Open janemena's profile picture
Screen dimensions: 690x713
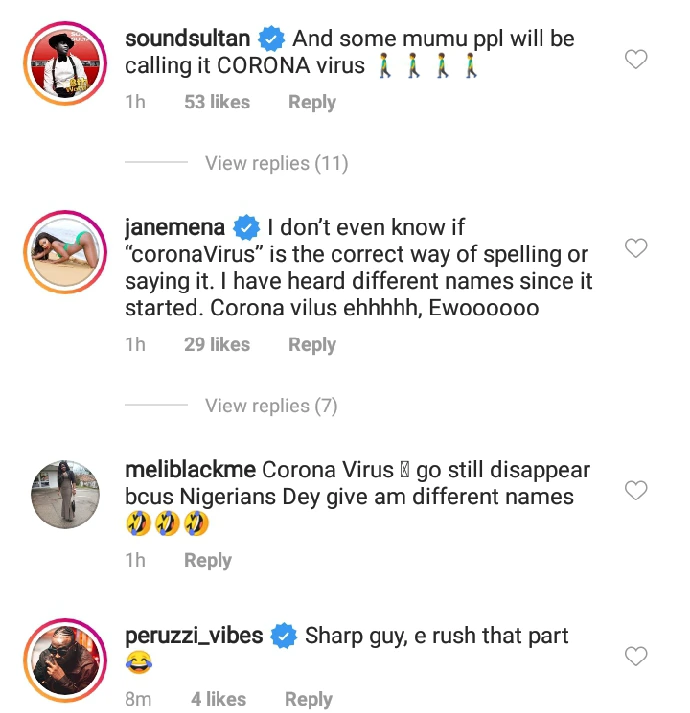[x=65, y=250]
